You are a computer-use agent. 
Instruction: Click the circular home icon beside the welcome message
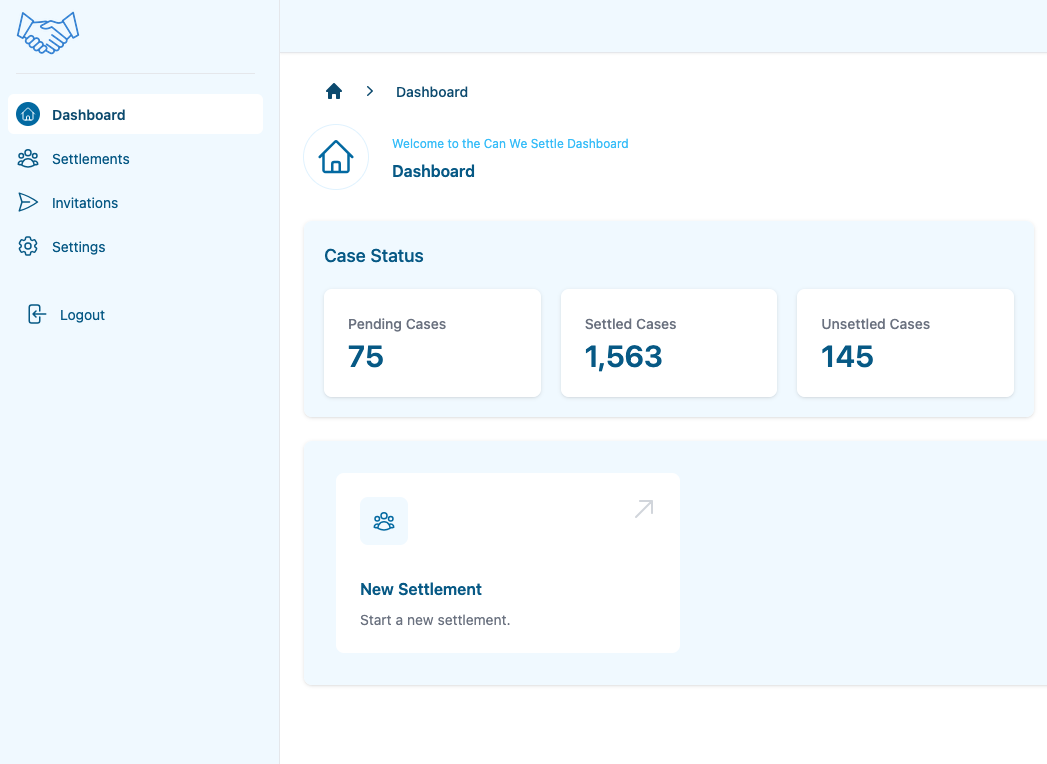pyautogui.click(x=336, y=157)
